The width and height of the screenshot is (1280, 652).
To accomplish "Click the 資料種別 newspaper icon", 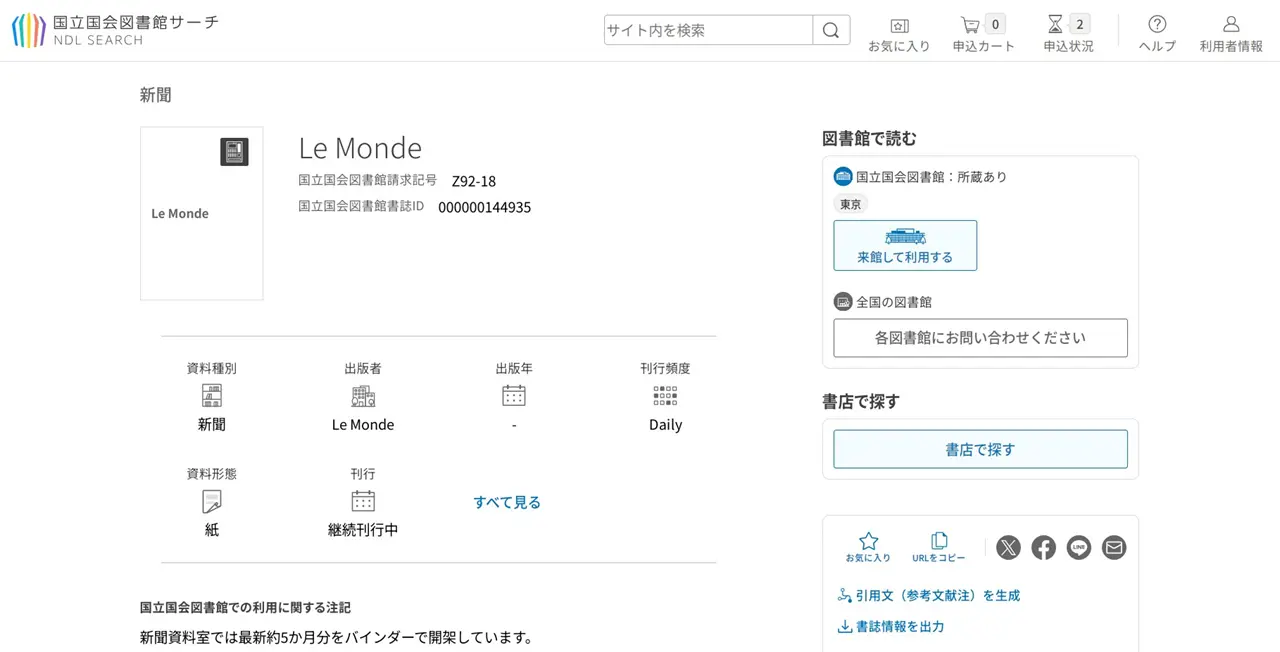I will tap(212, 395).
